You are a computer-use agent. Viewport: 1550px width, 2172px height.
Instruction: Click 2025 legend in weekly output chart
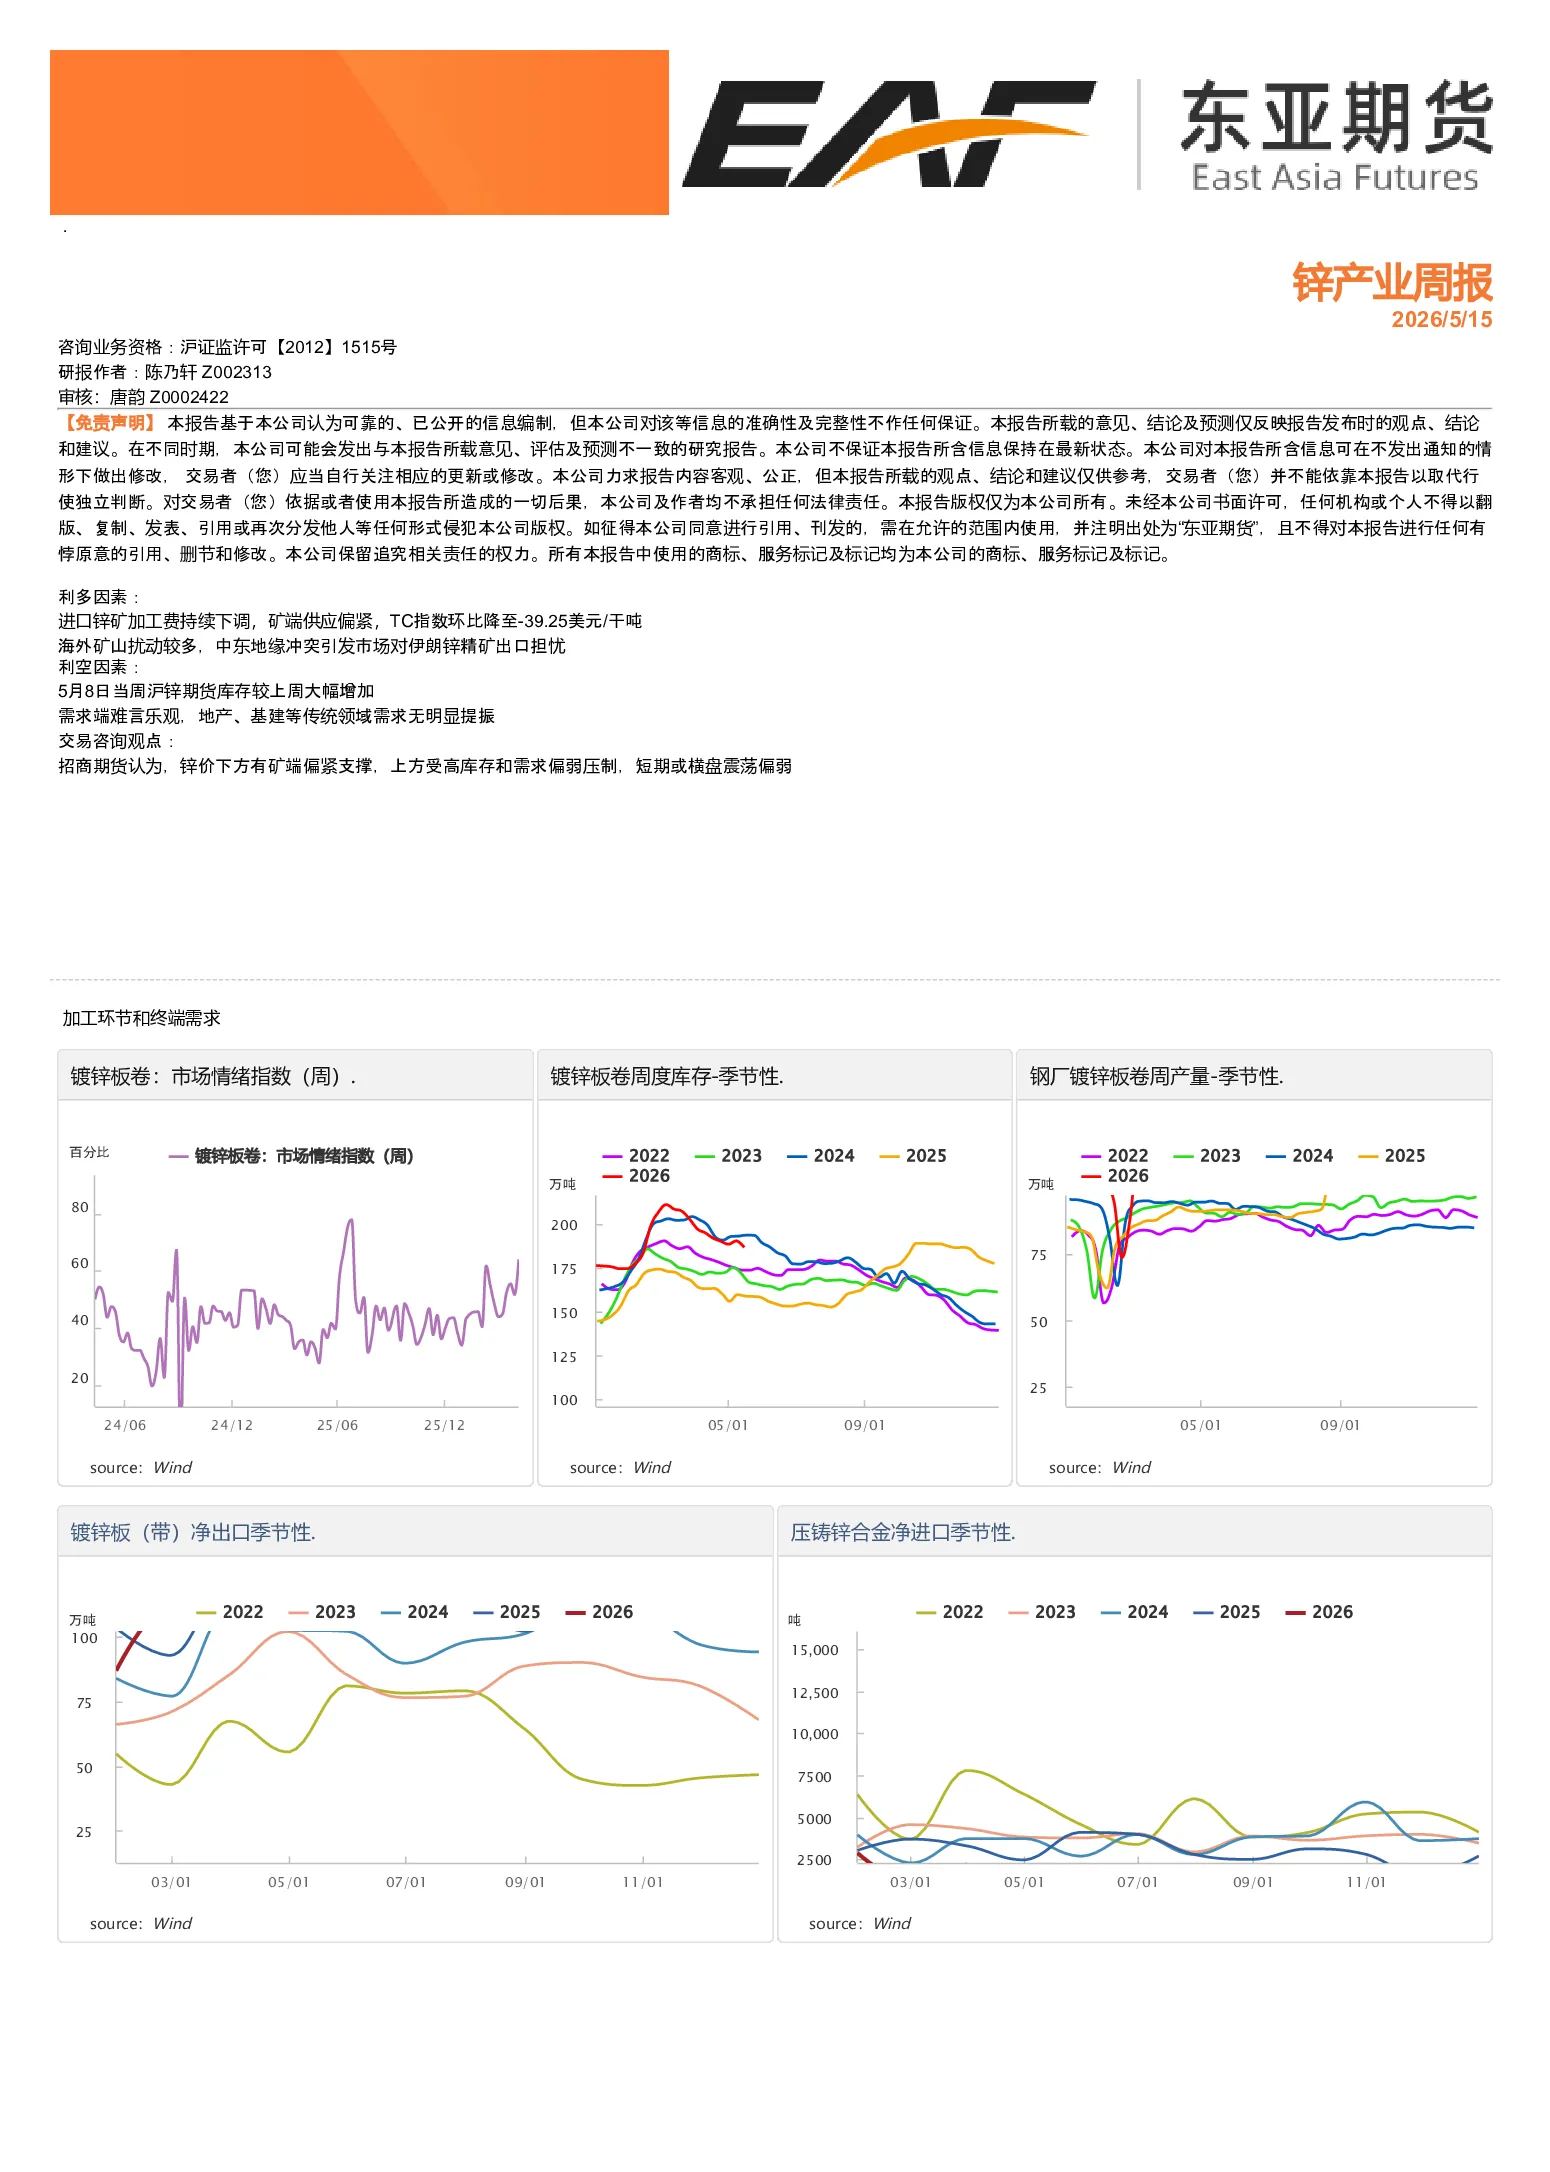coord(1392,1156)
